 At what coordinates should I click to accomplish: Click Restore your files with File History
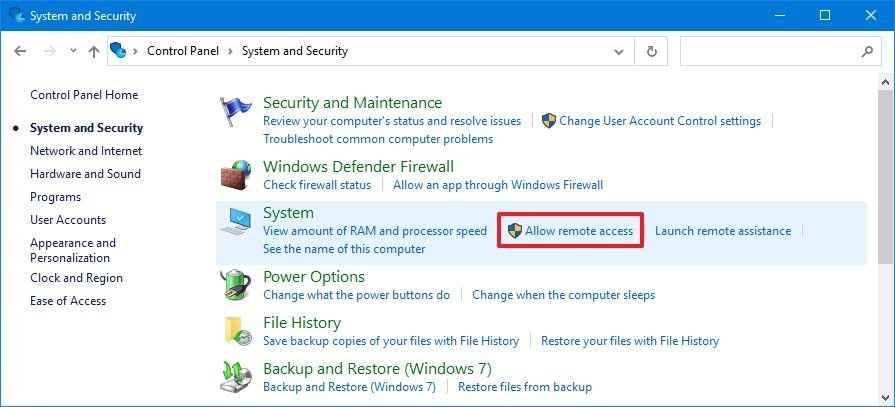tap(630, 341)
